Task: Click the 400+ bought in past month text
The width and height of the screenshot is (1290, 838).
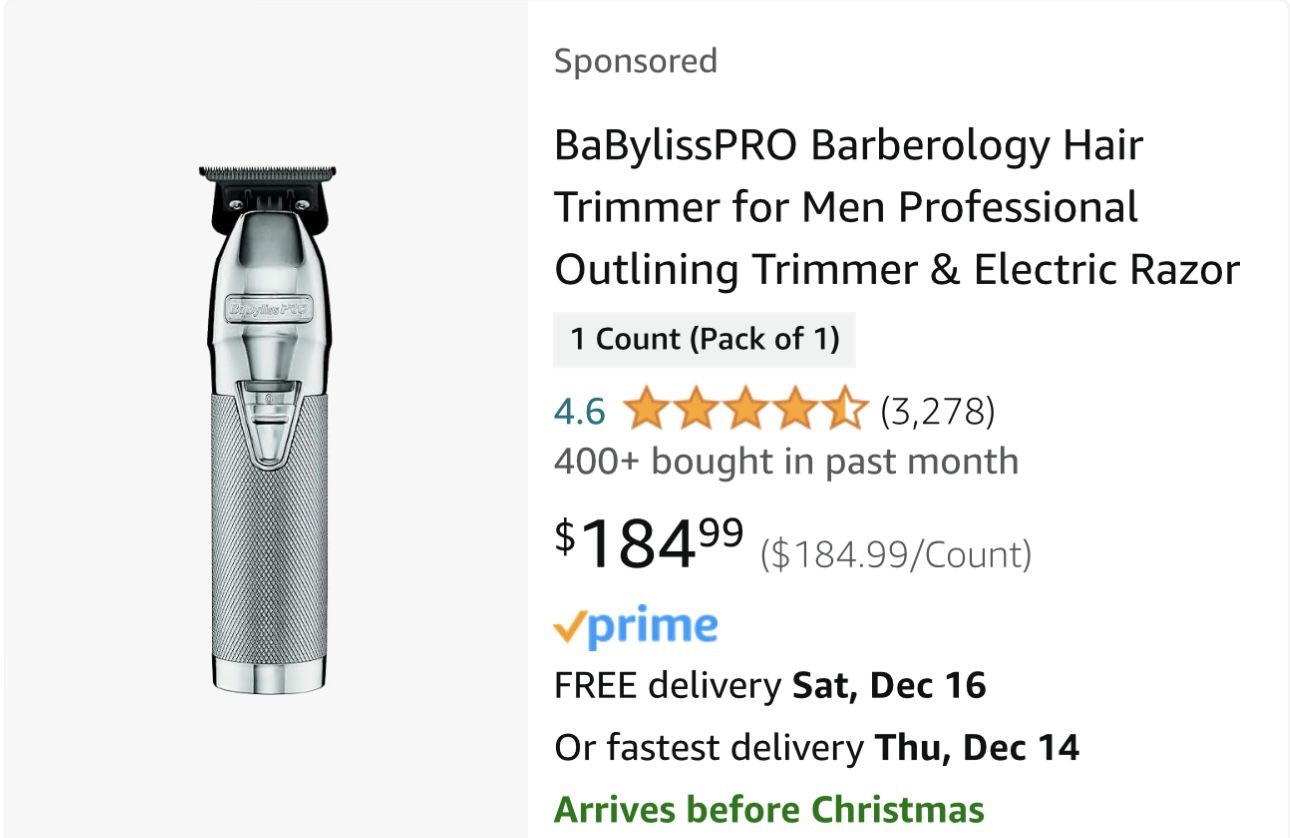Action: coord(785,461)
